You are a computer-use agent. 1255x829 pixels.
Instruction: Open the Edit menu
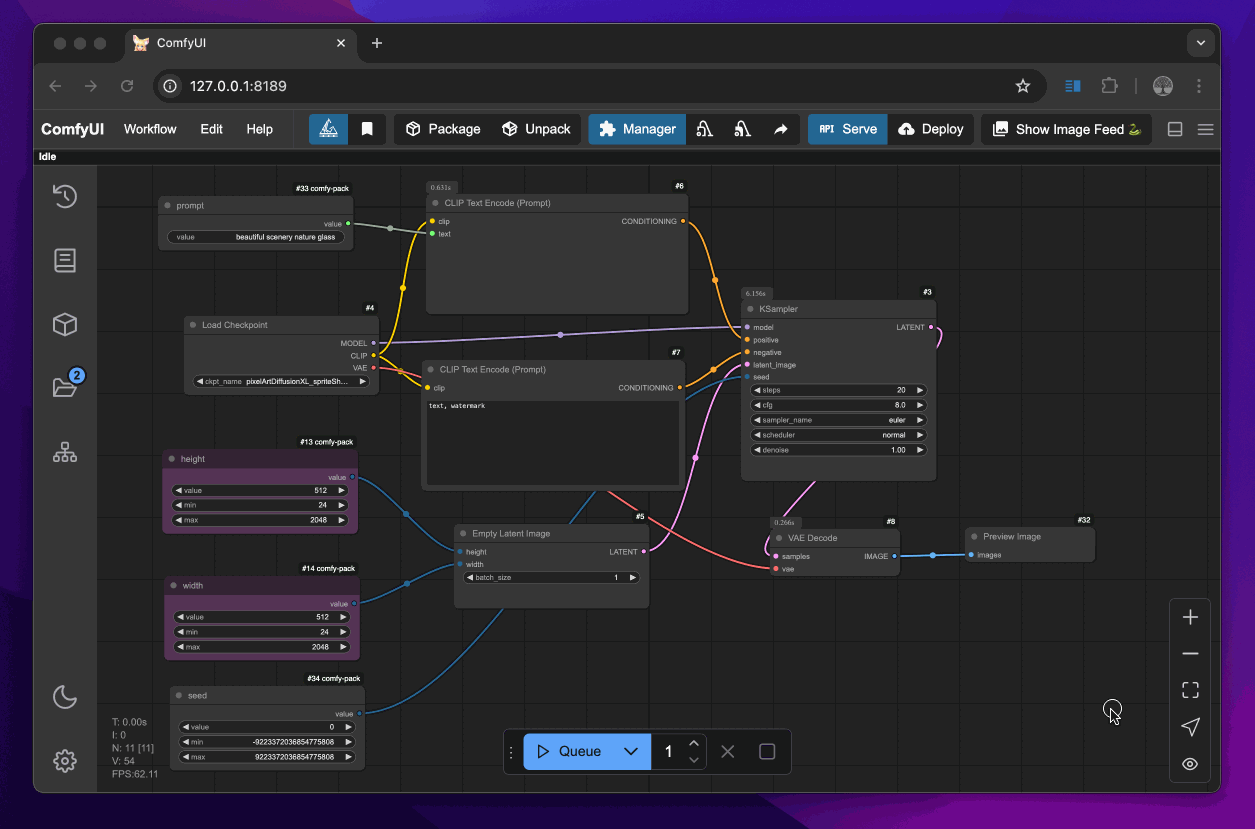click(211, 129)
